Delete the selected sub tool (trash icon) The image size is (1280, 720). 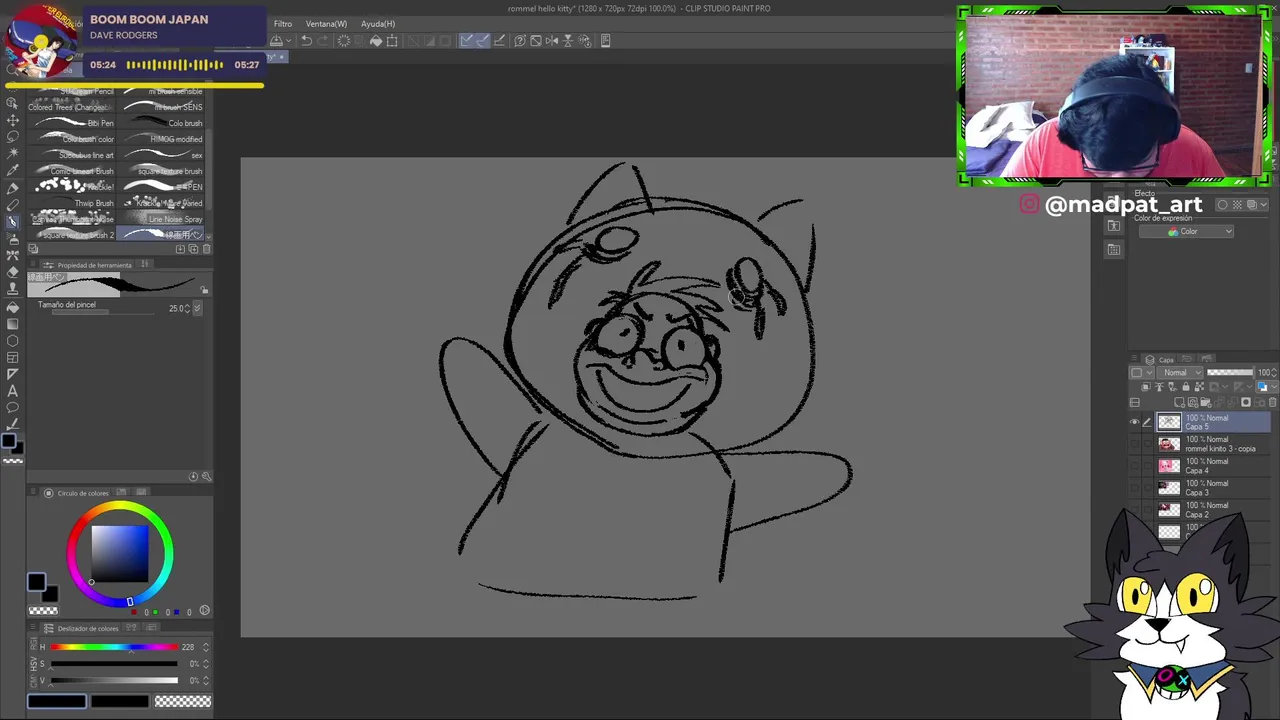pos(206,249)
